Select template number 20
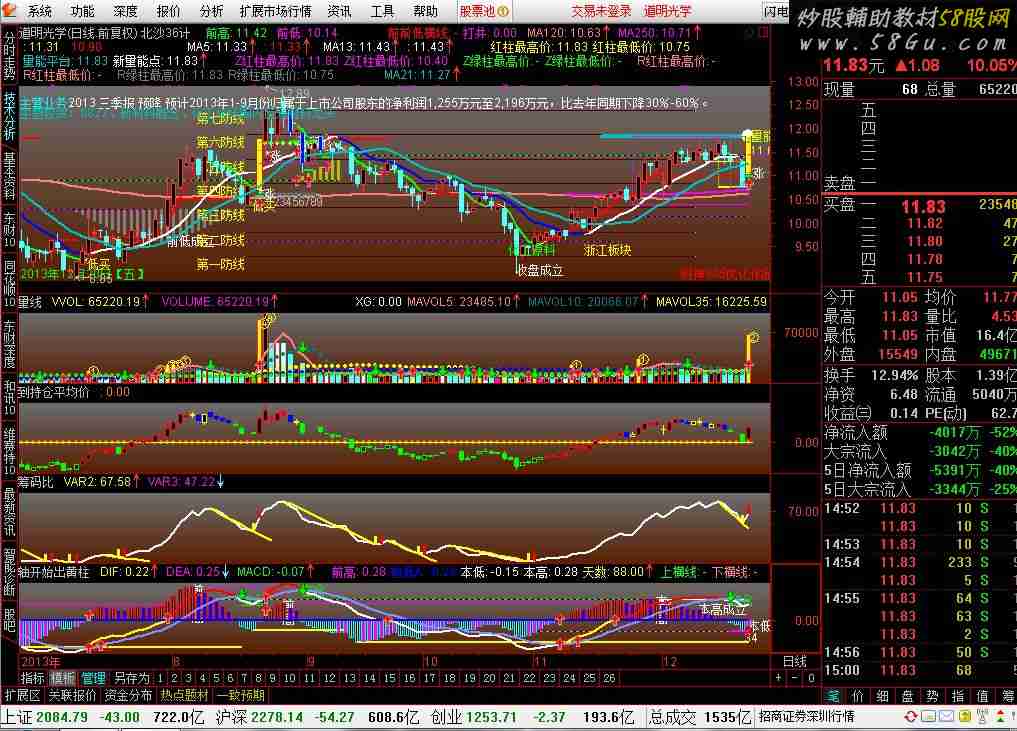This screenshot has width=1017, height=731. [x=489, y=678]
